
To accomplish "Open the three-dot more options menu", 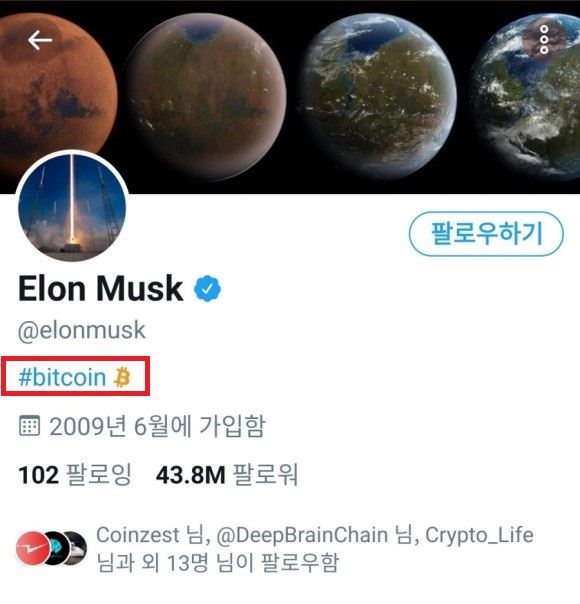I will 544,39.
